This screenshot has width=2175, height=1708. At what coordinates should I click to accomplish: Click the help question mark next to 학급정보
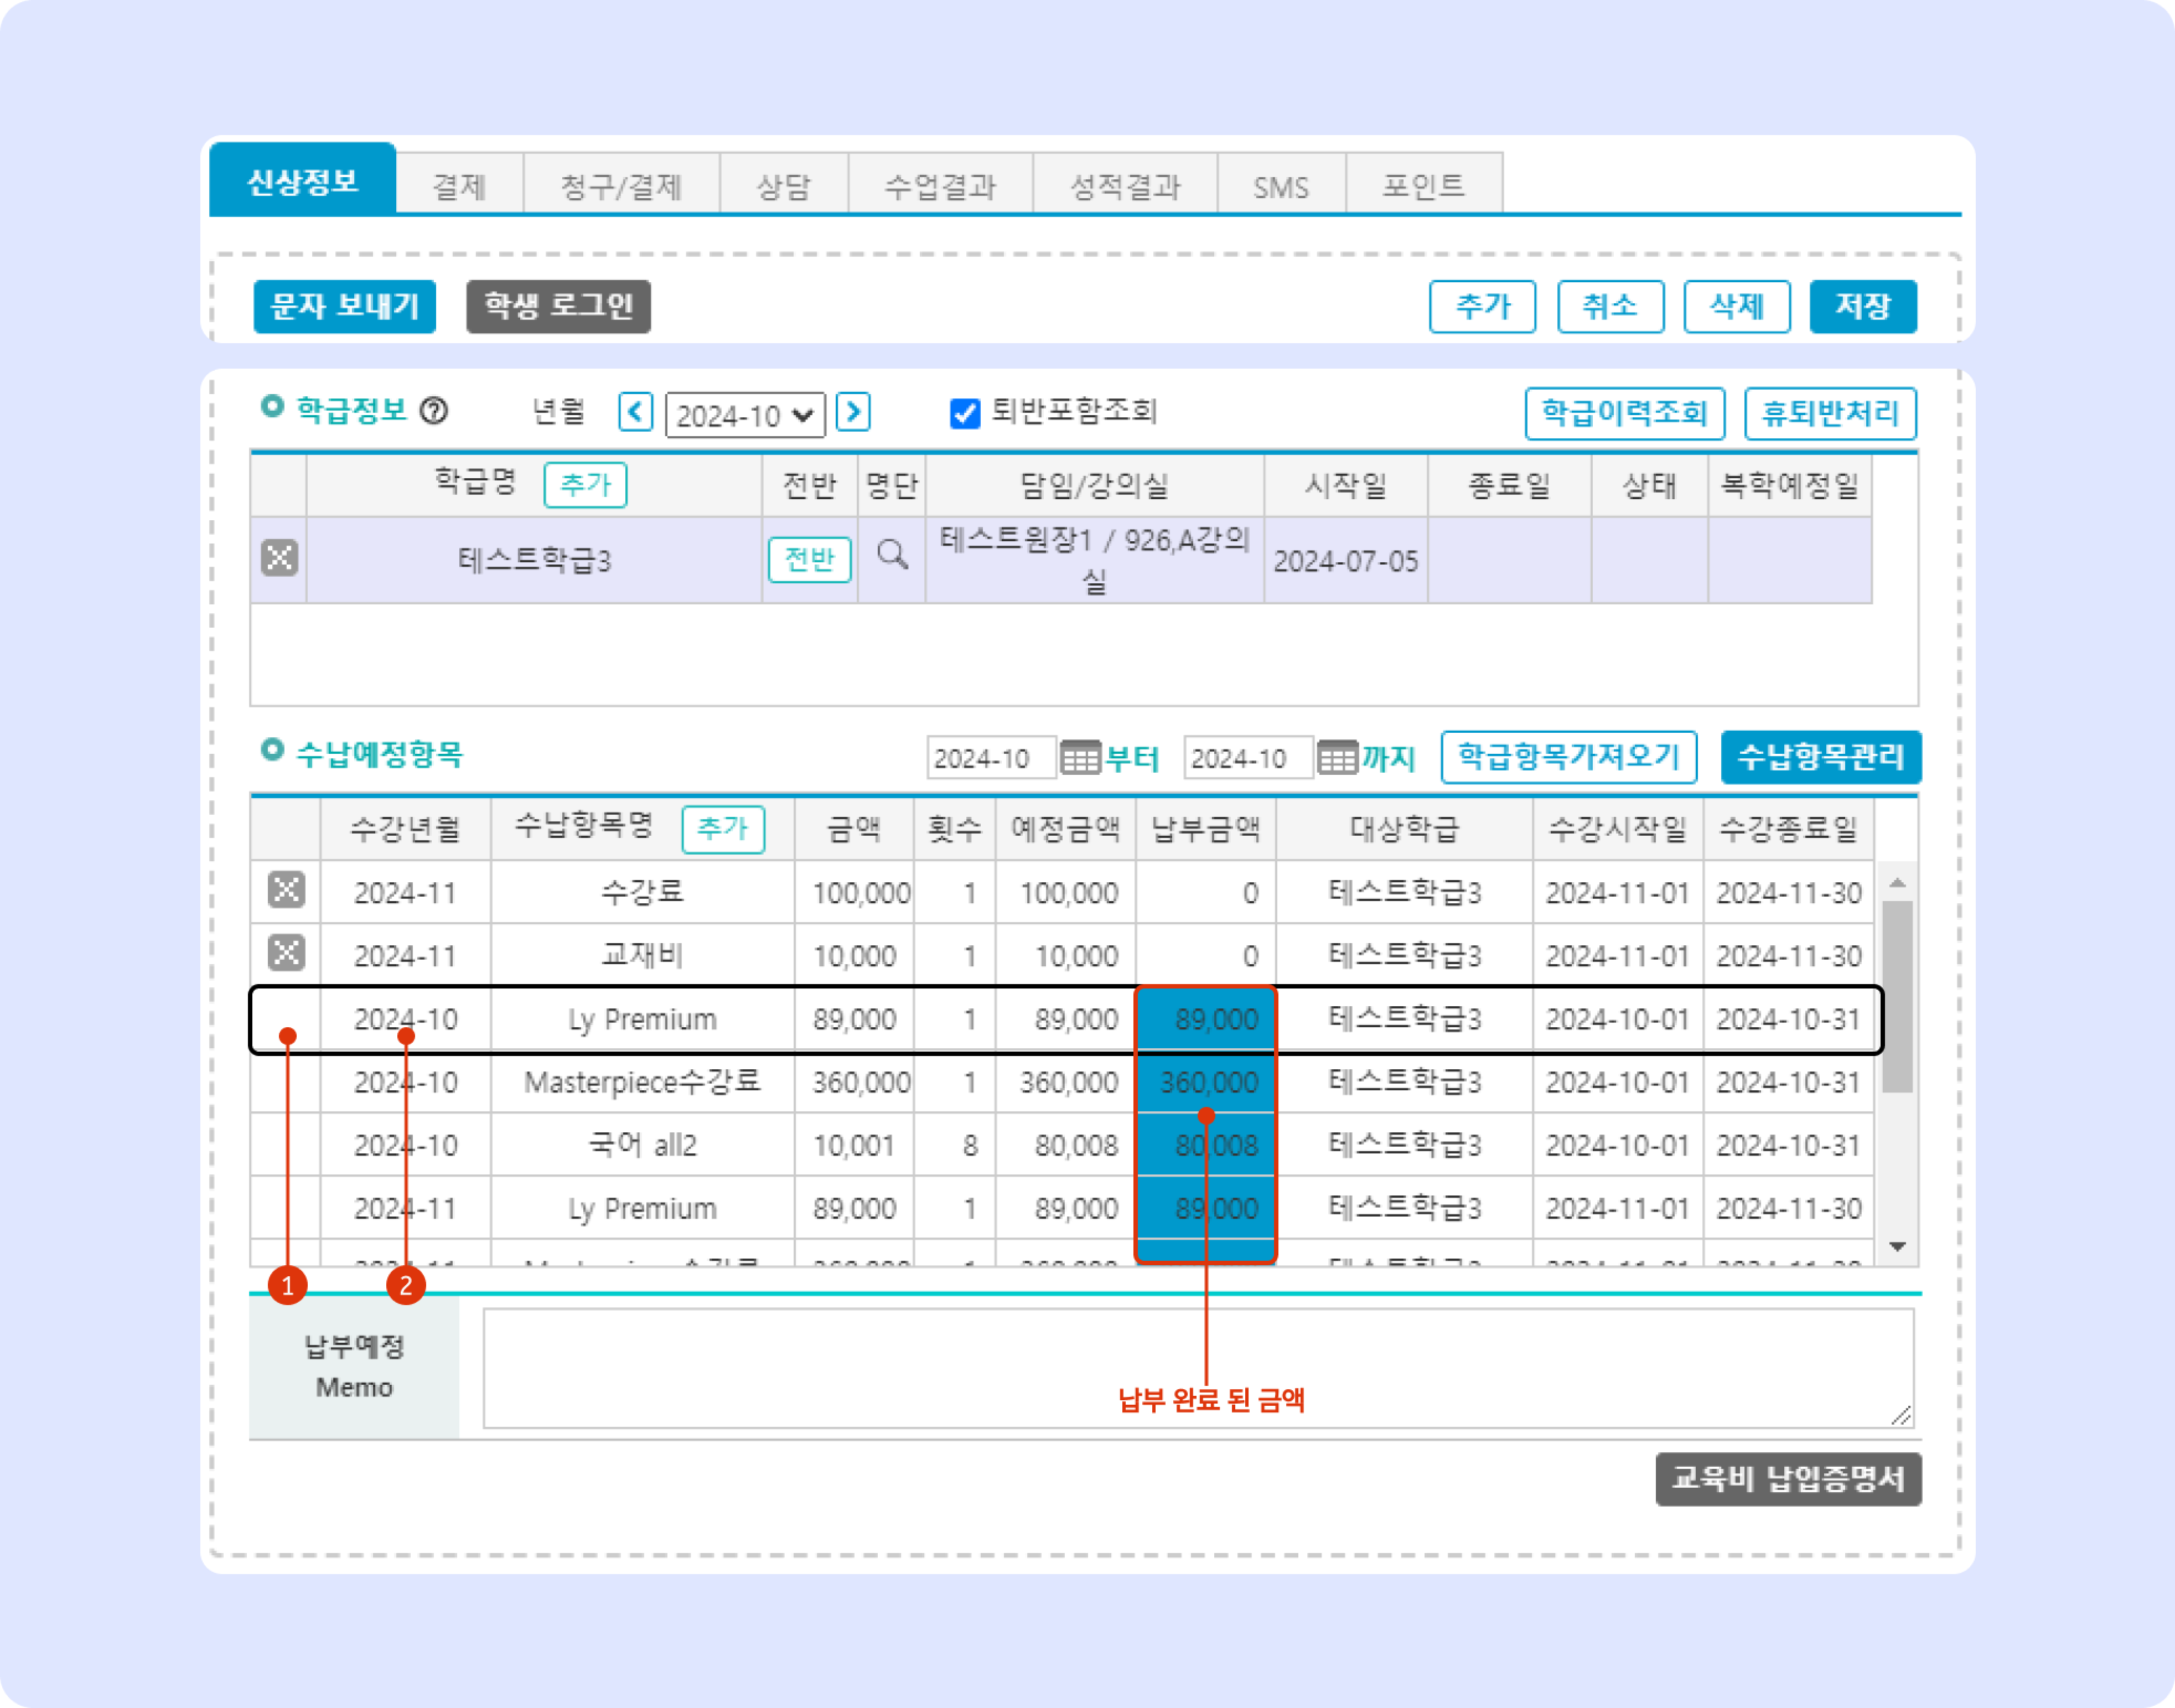pos(434,411)
